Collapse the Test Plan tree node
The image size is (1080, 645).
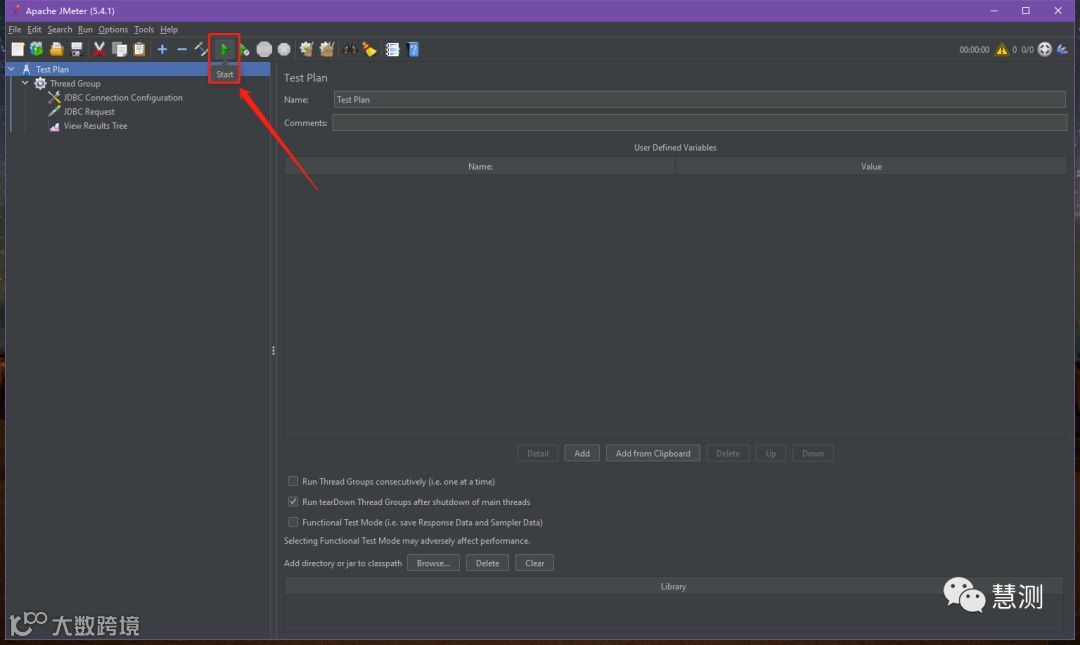point(12,69)
